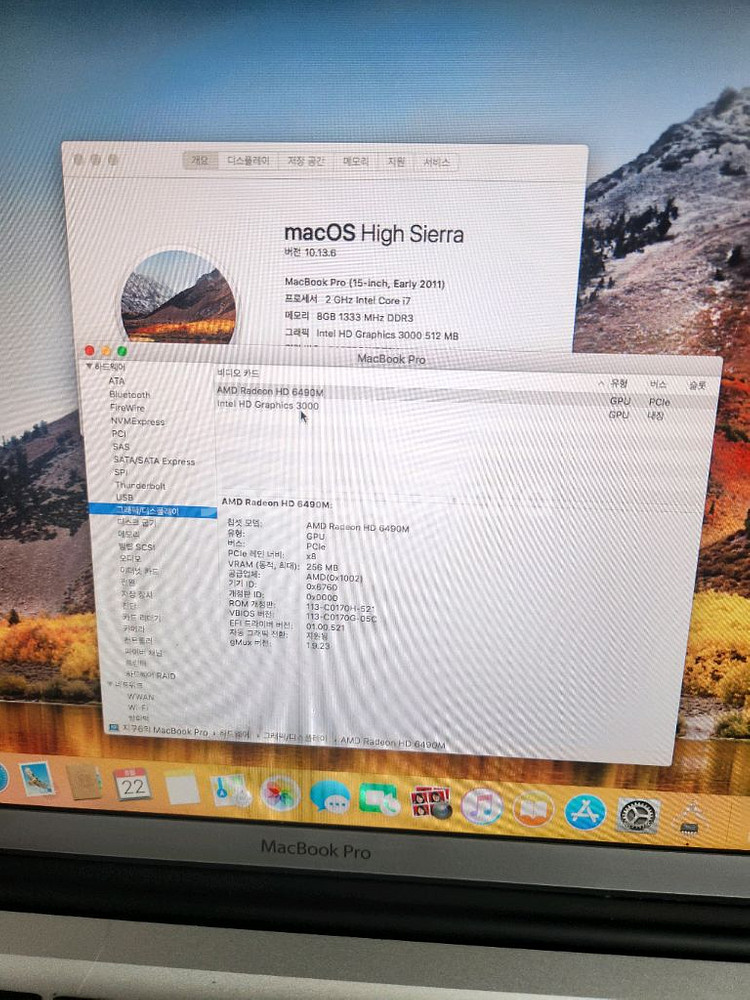
Task: Switch to the 지원 tab
Action: coord(396,162)
